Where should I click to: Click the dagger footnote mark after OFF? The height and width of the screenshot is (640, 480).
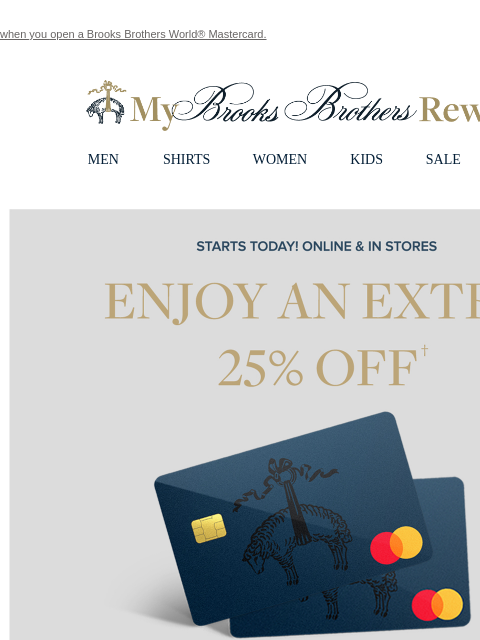pos(424,350)
